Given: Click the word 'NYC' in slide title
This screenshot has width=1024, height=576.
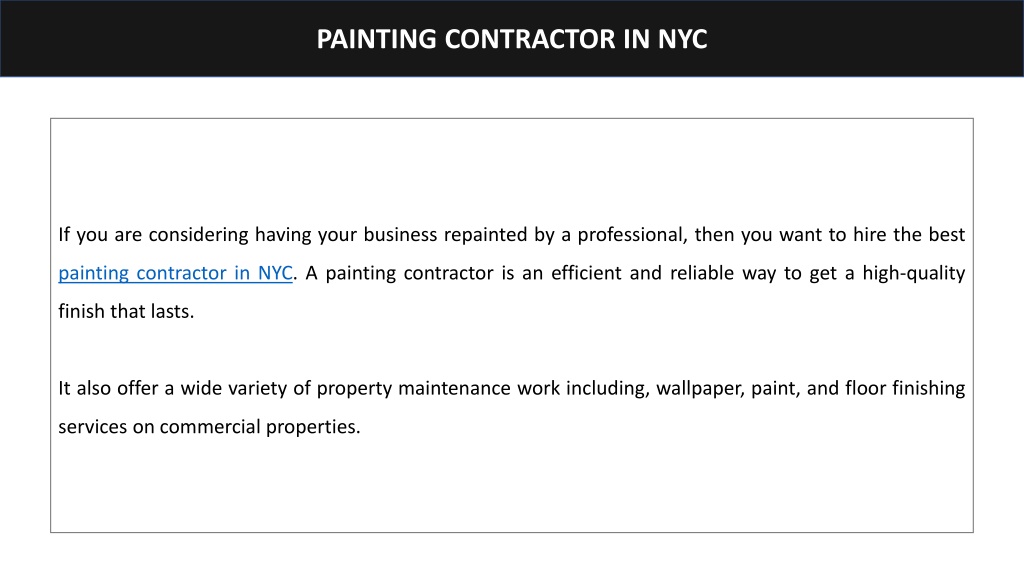Looking at the screenshot, I should 682,39.
